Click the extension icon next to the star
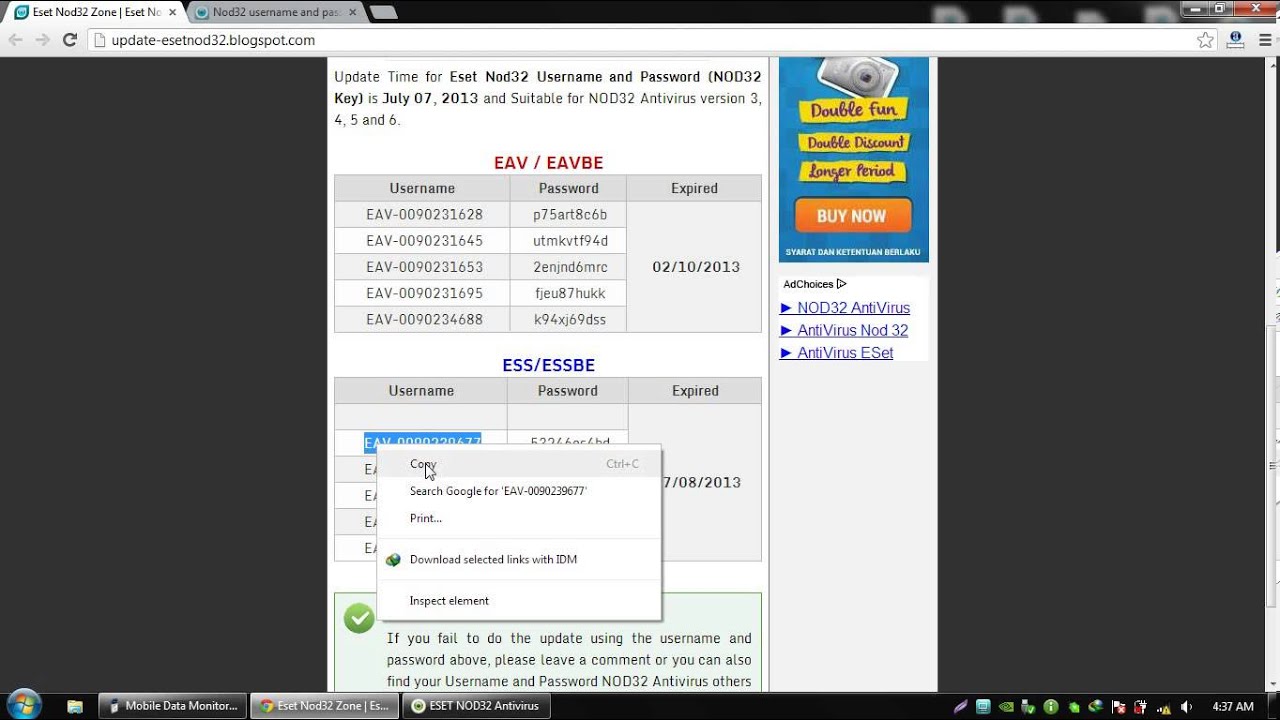 (1235, 40)
